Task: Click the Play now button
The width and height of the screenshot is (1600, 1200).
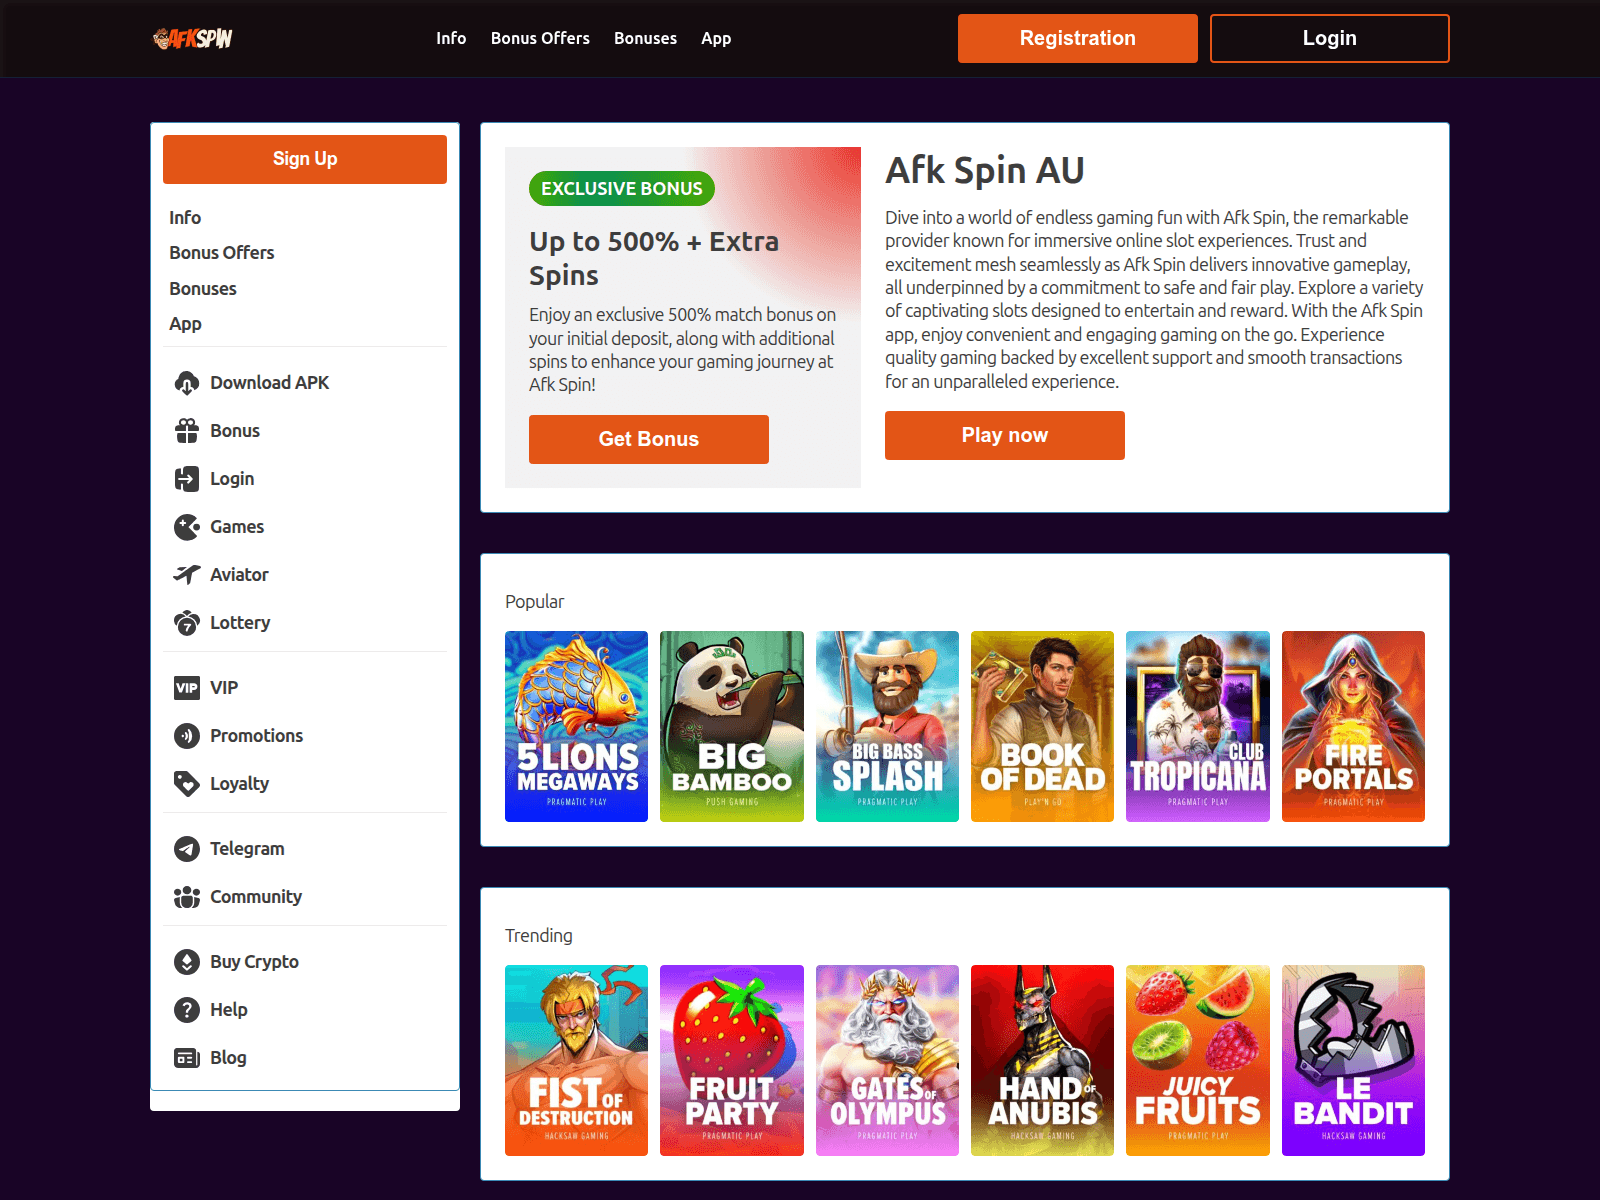Action: 1004,435
